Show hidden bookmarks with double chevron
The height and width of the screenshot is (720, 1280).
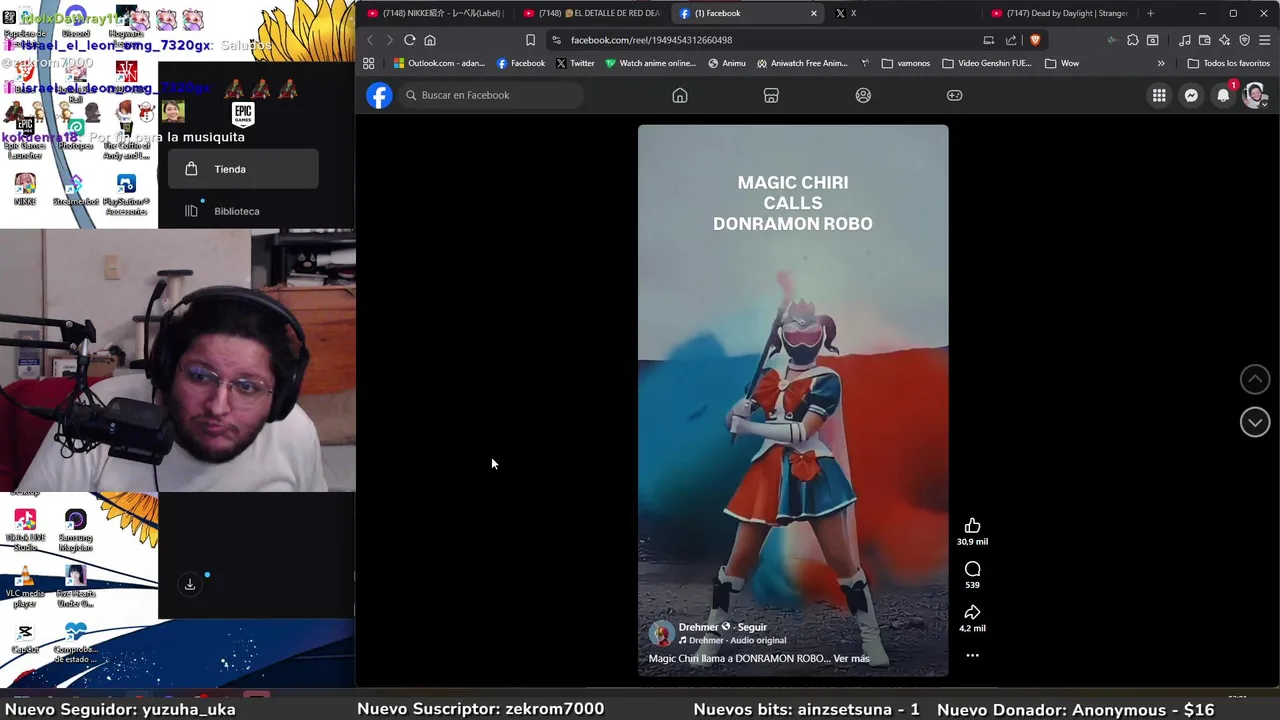1161,63
